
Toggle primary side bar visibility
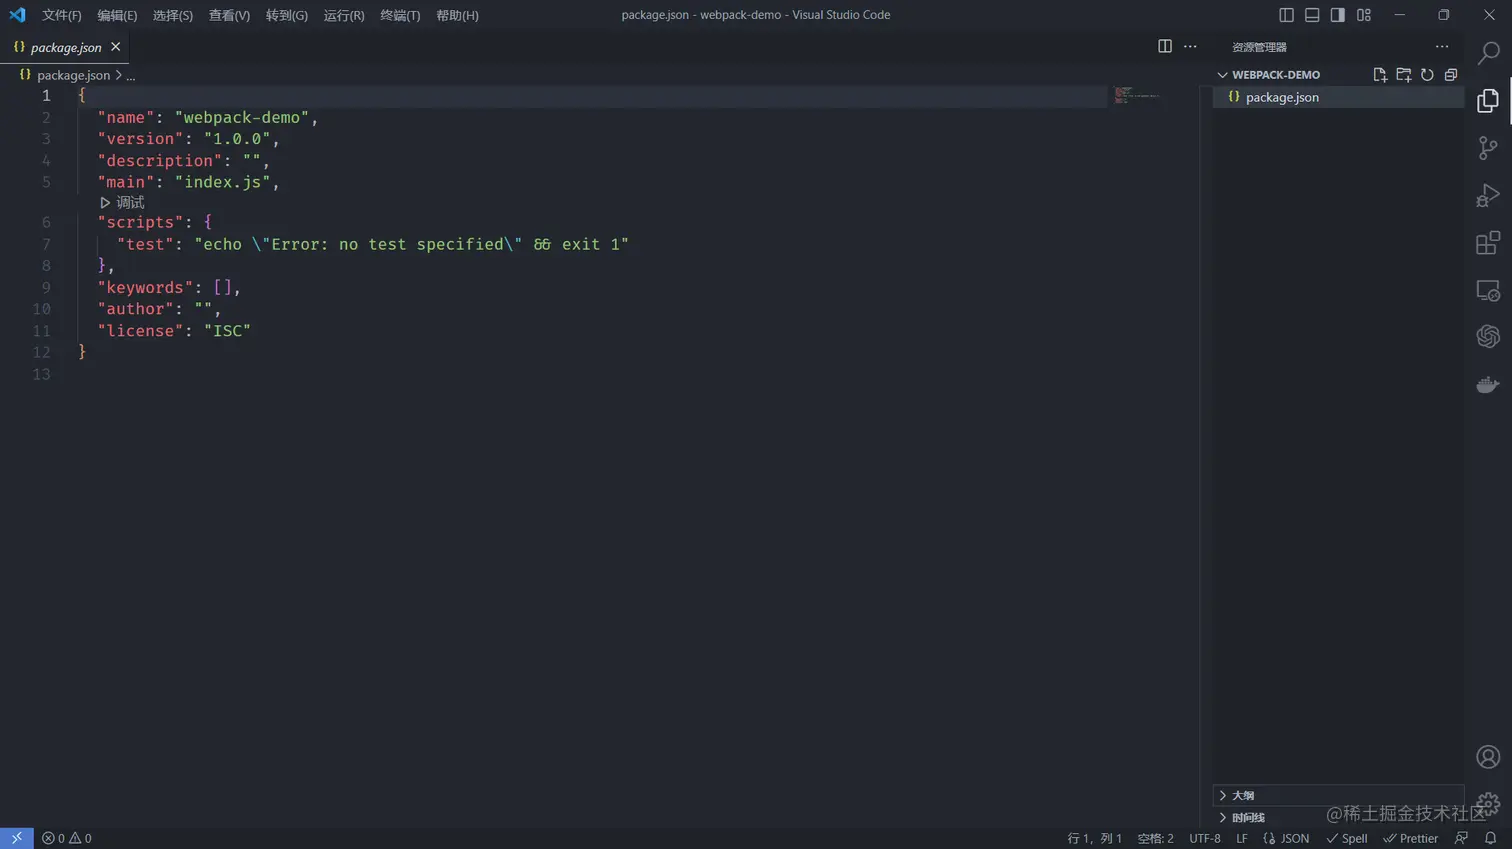pyautogui.click(x=1287, y=15)
